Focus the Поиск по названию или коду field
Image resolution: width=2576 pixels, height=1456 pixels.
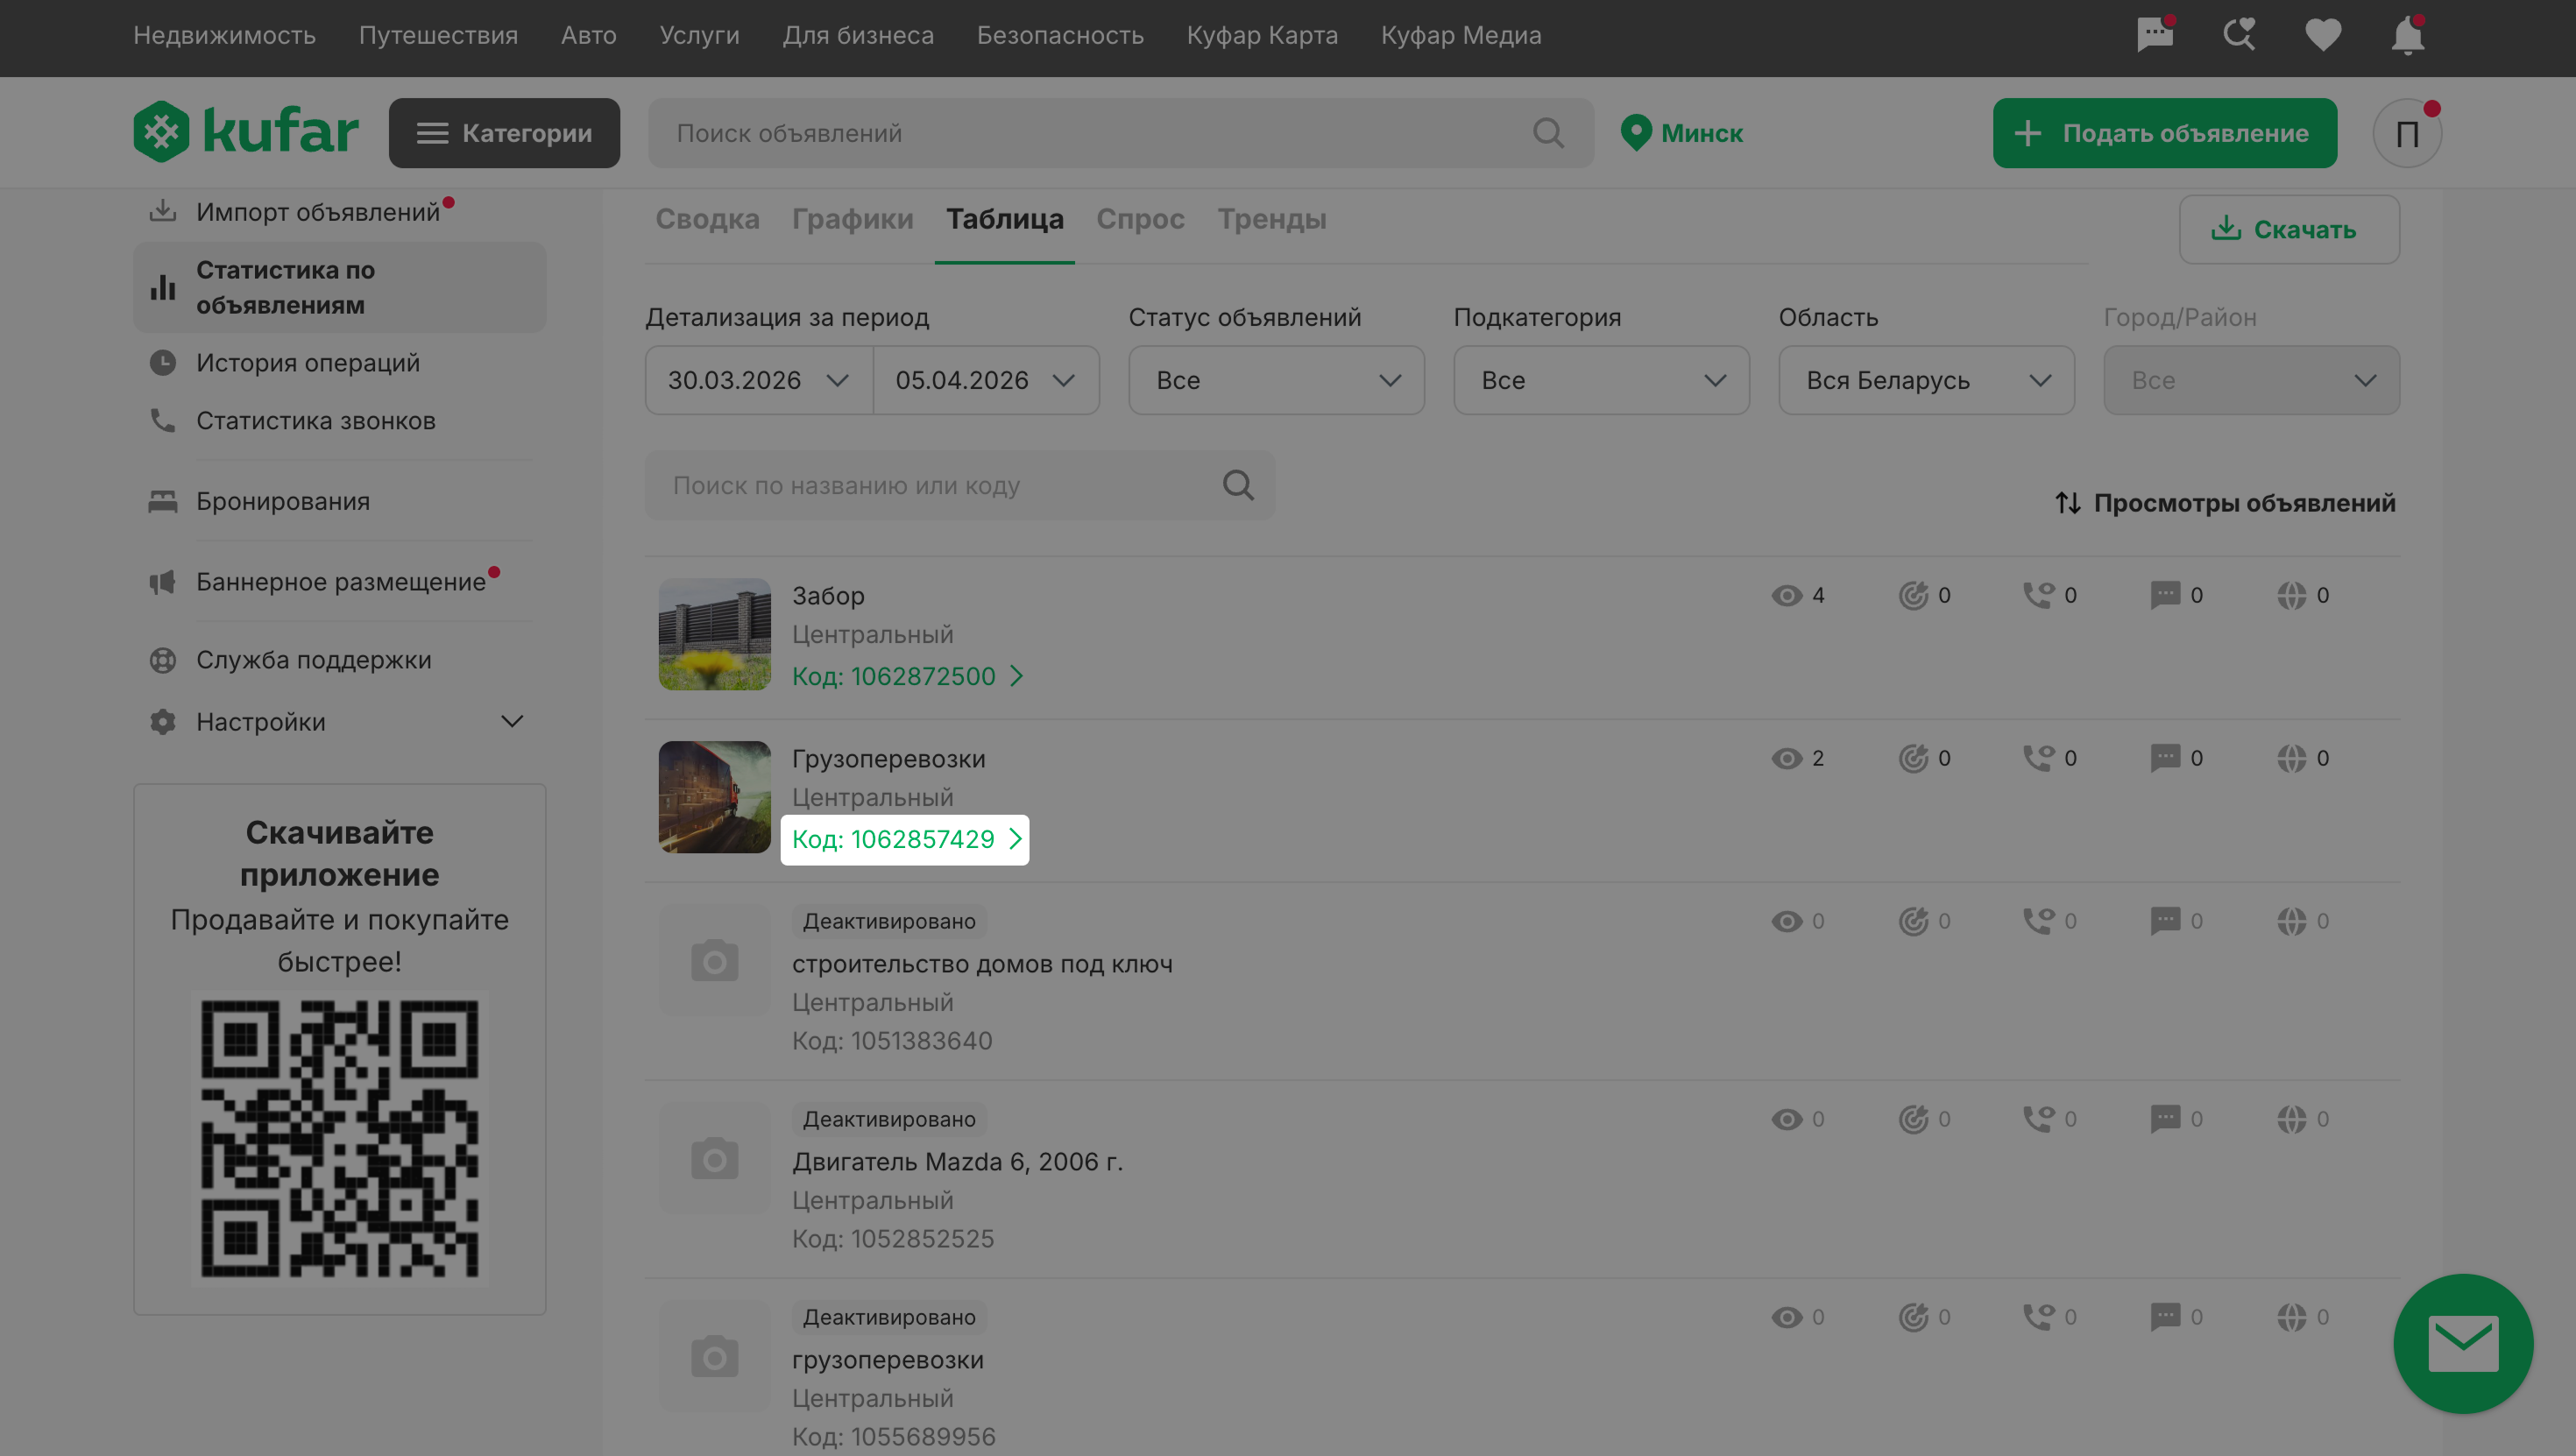(x=960, y=485)
